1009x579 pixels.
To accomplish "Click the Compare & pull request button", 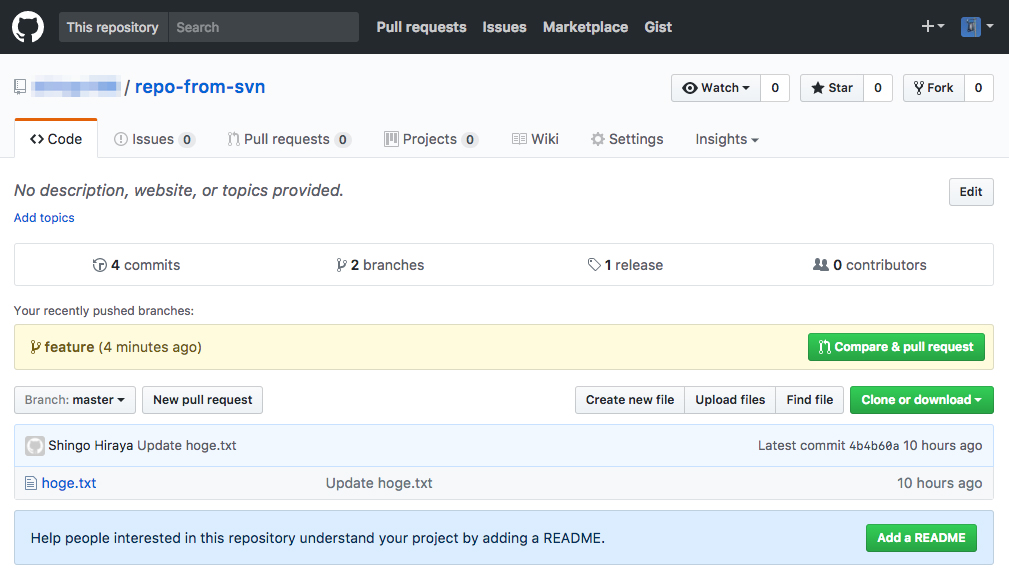I will click(895, 347).
